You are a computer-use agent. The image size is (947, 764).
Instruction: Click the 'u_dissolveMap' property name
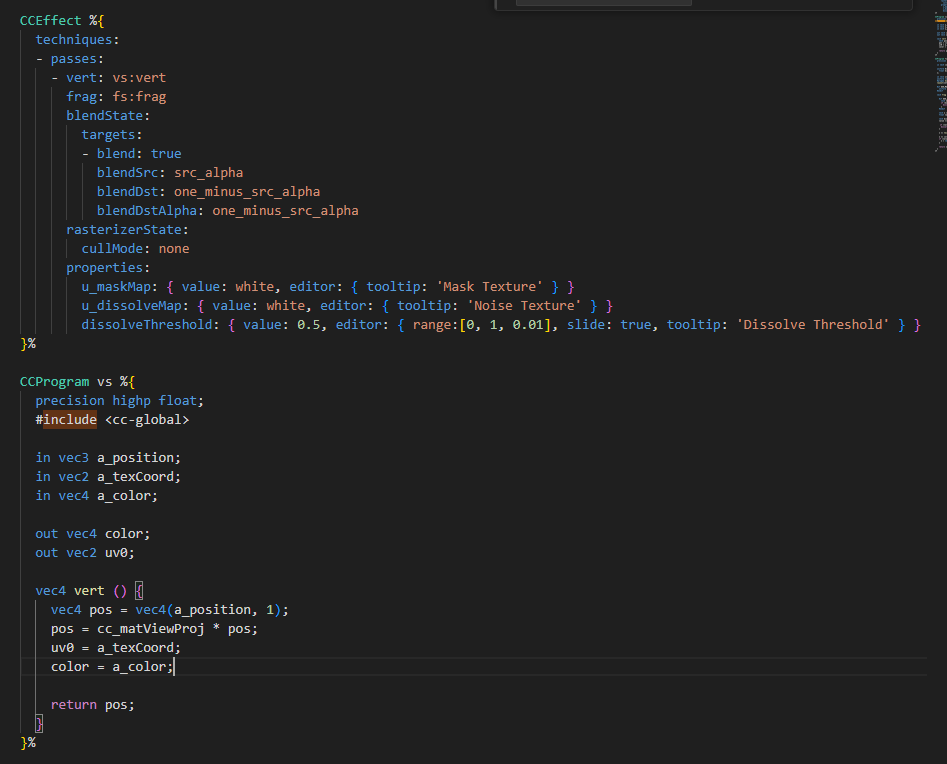point(131,306)
